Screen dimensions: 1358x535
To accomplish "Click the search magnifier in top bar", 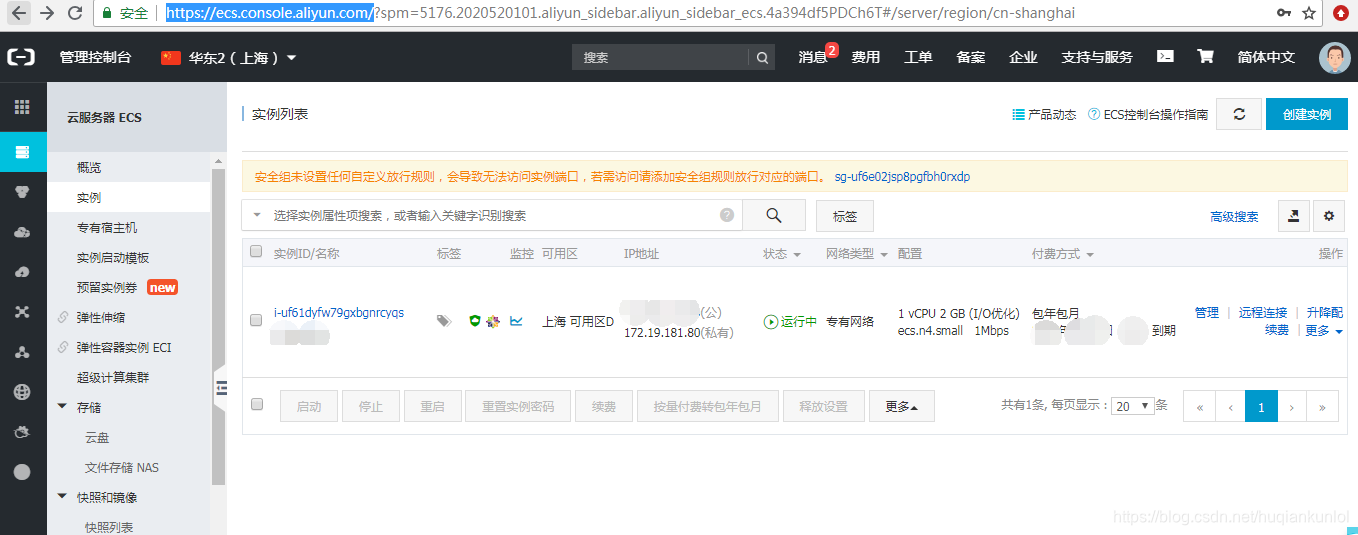I will tap(762, 58).
